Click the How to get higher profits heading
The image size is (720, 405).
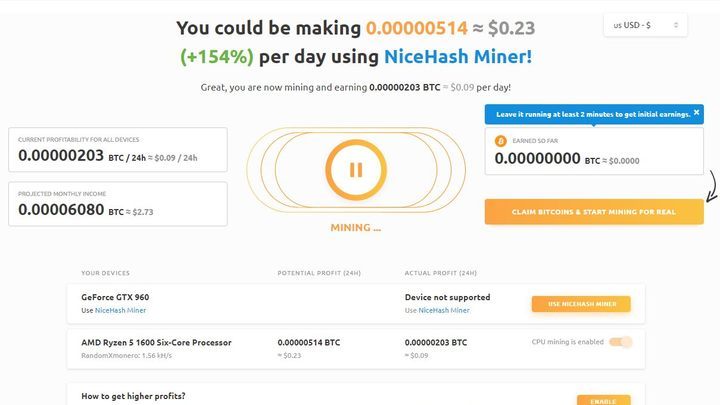(x=133, y=396)
